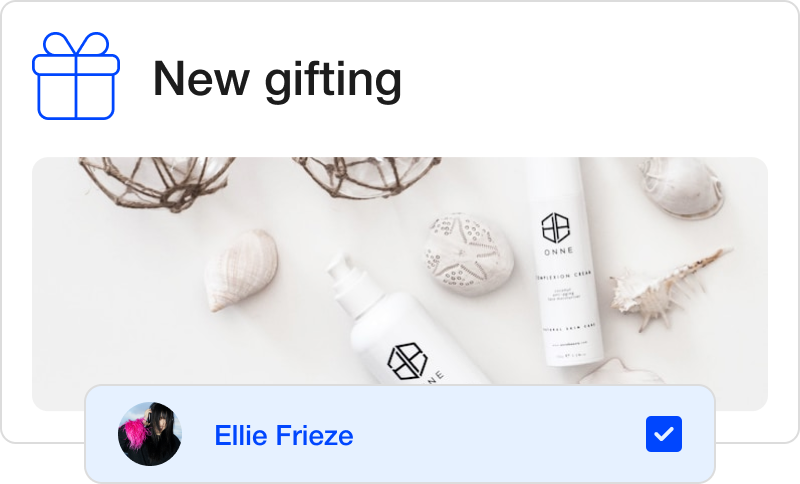The width and height of the screenshot is (800, 484).
Task: Click the "Complexion Cream" label on the tube
Action: tap(564, 275)
